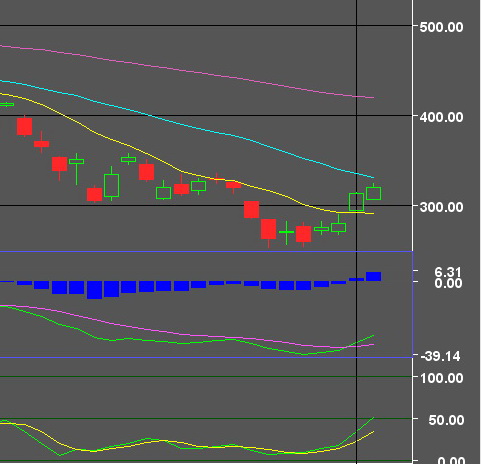Click the 300.00 price axis label
Viewport: 482px width, 464px height.
[441, 207]
